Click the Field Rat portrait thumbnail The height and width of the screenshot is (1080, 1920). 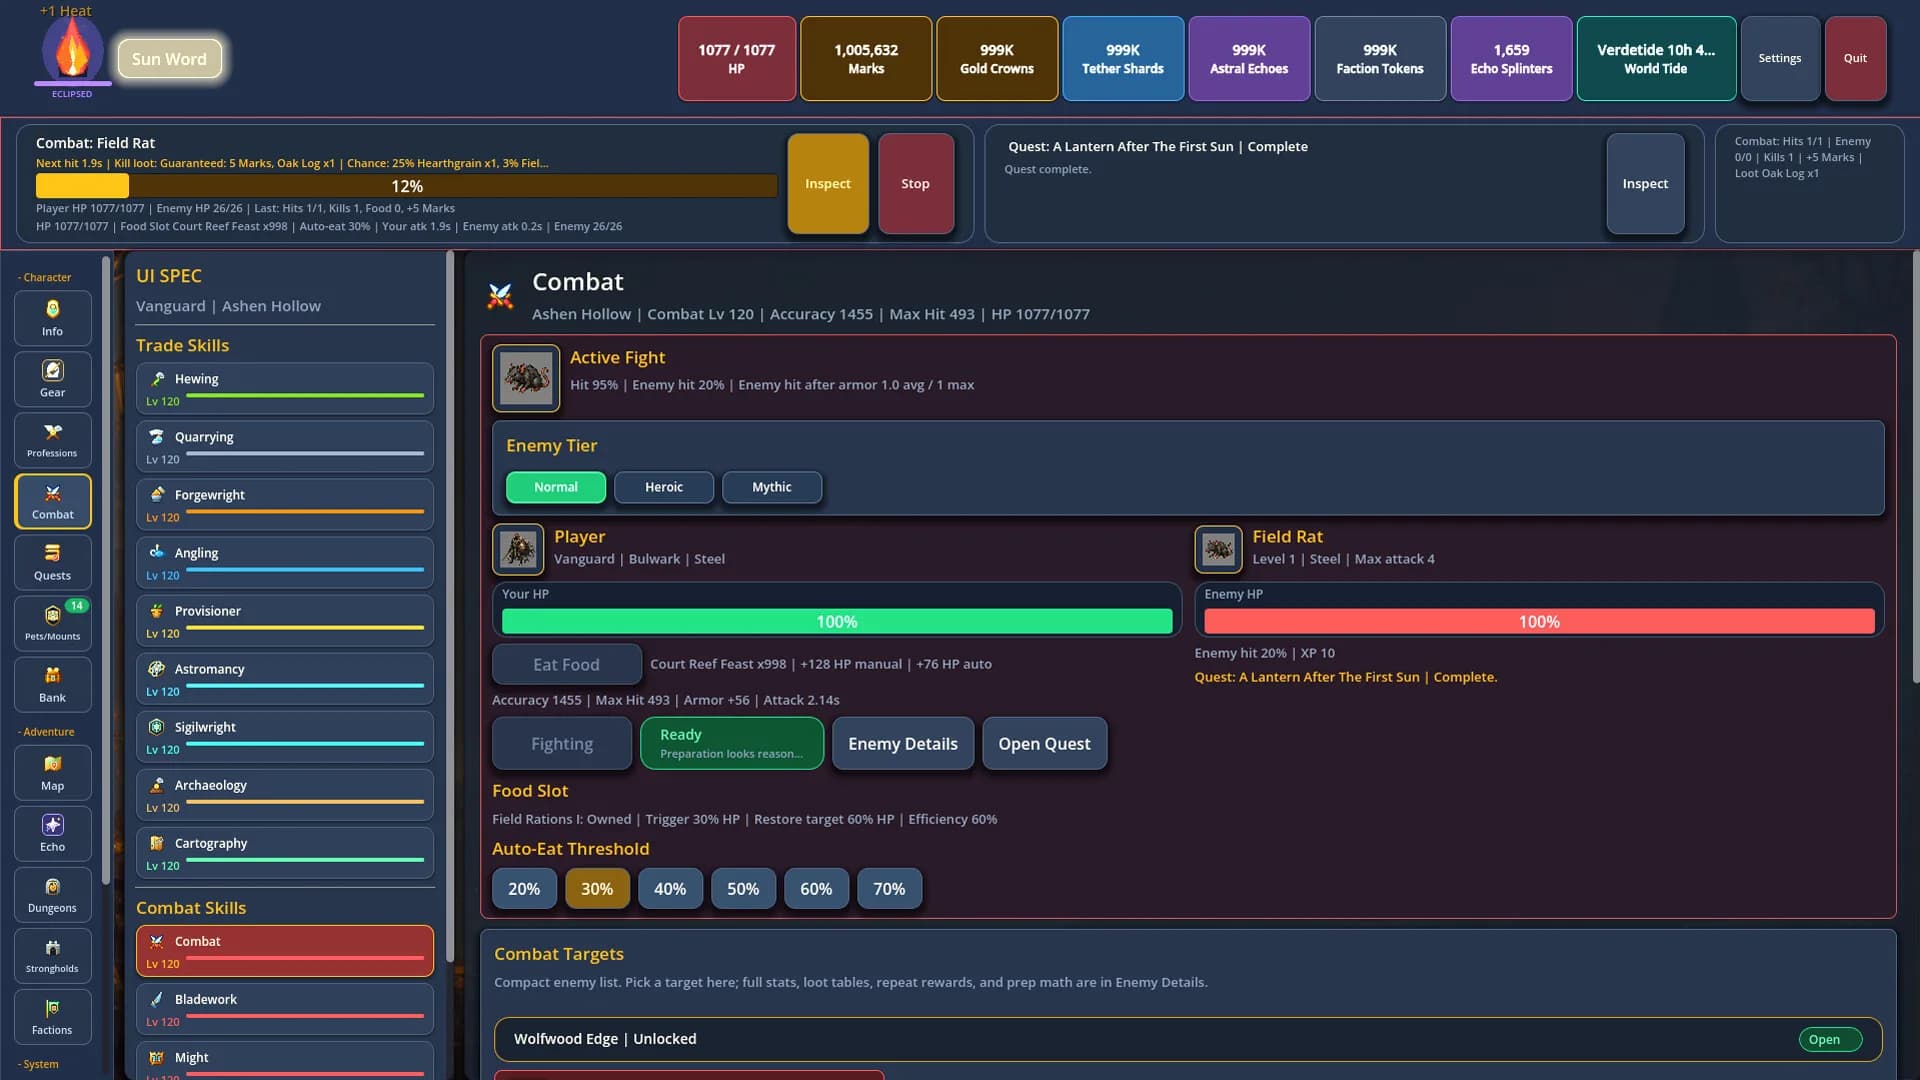(1218, 549)
